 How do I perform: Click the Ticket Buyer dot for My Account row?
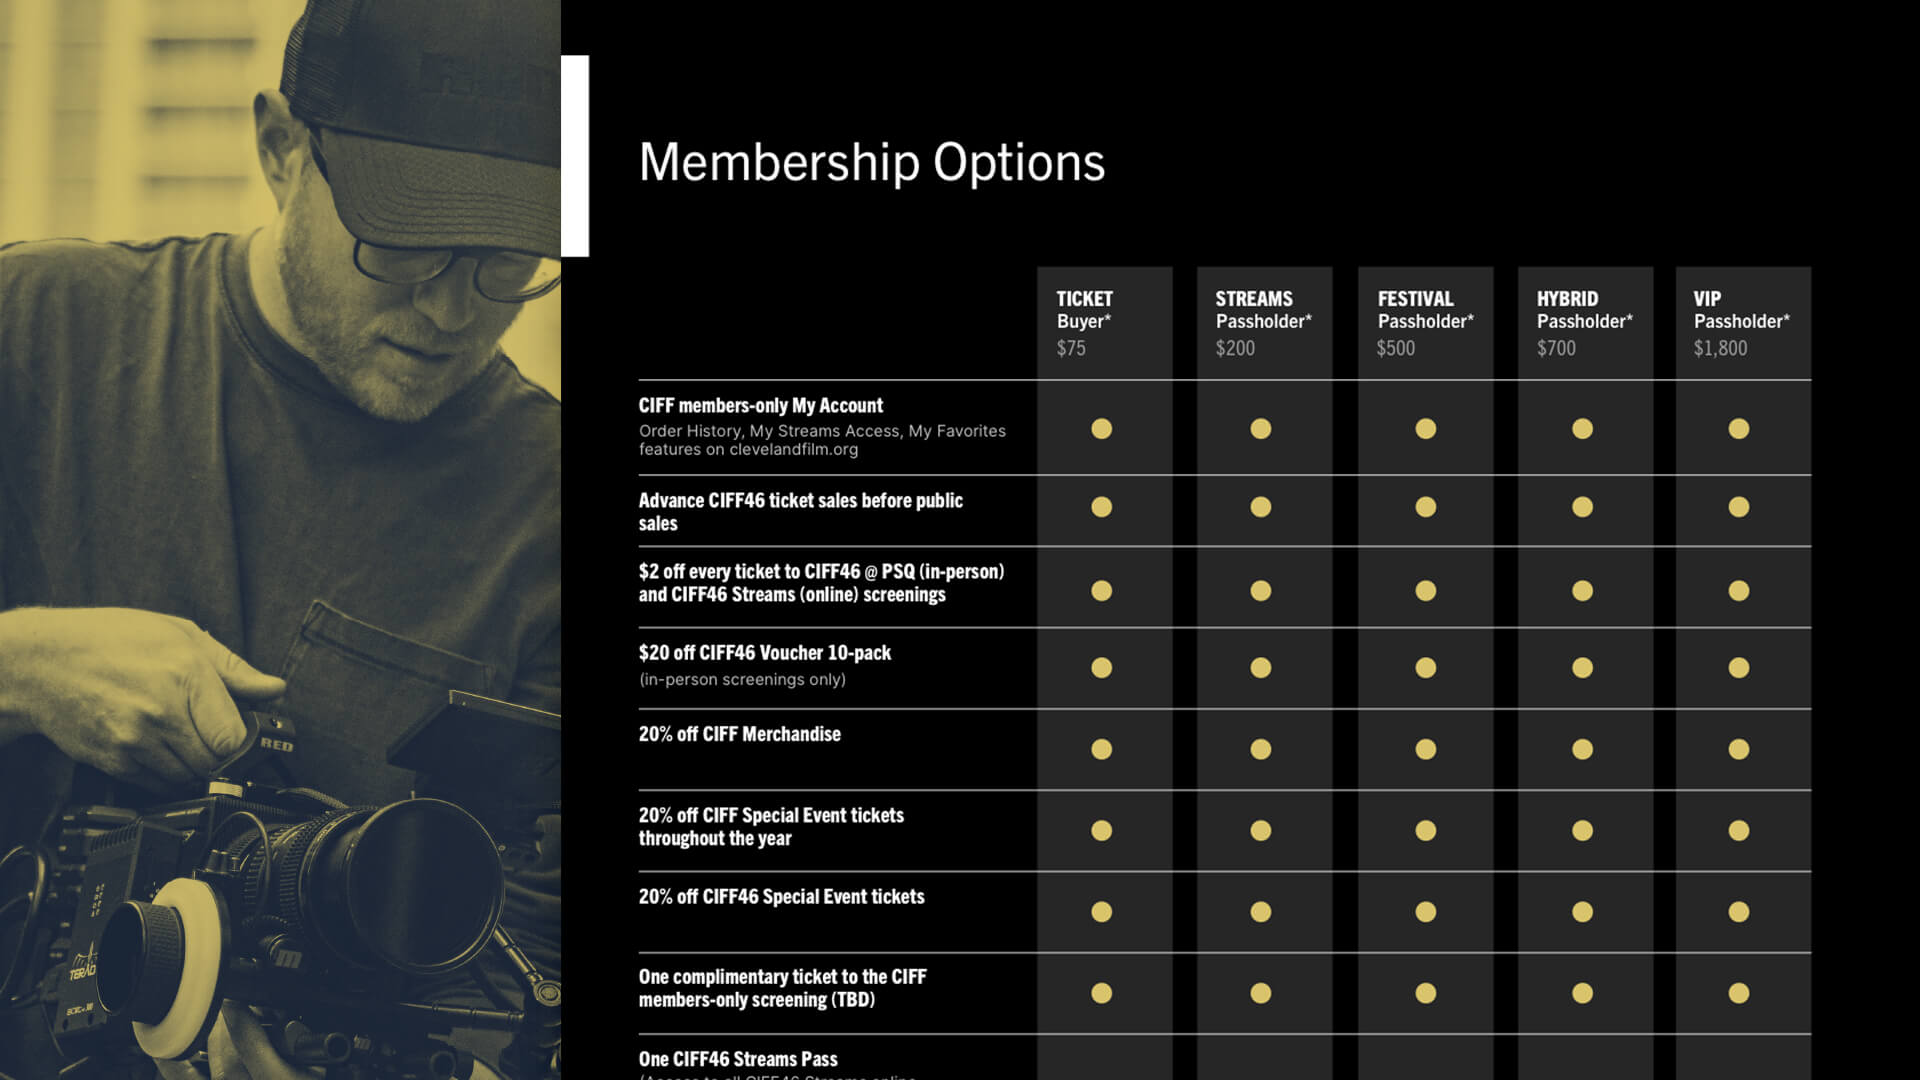[1101, 429]
